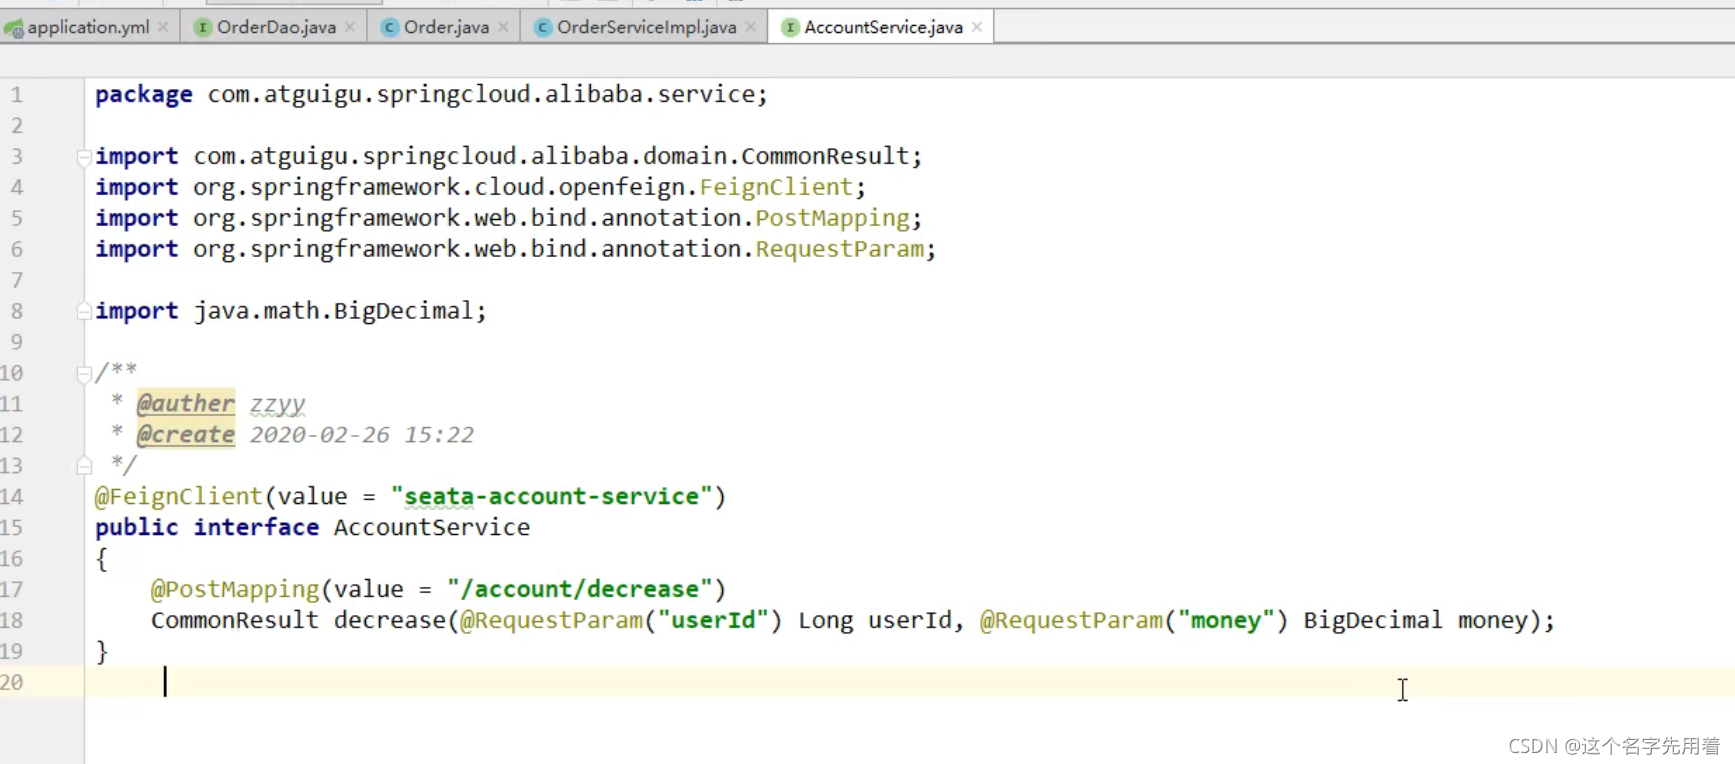Image resolution: width=1735 pixels, height=764 pixels.
Task: Click line number 20 in the gutter
Action: pyautogui.click(x=12, y=682)
